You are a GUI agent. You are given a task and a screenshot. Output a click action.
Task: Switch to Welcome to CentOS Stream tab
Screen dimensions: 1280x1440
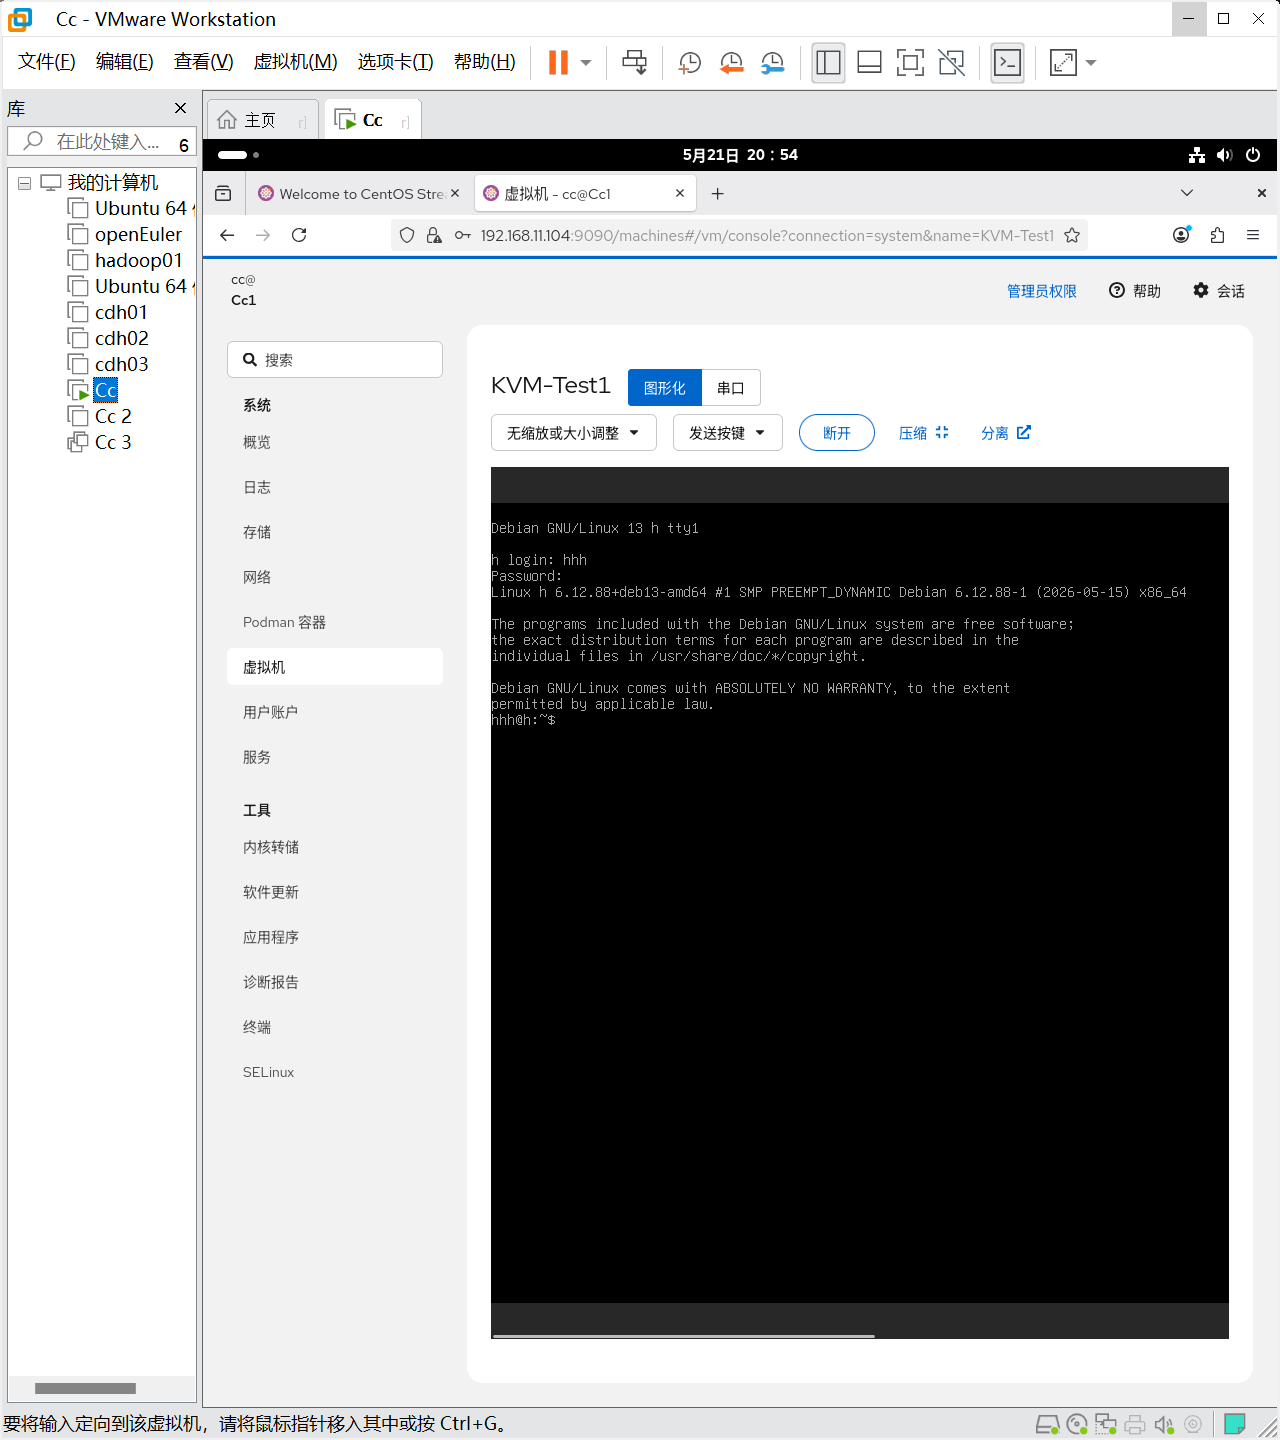point(358,194)
